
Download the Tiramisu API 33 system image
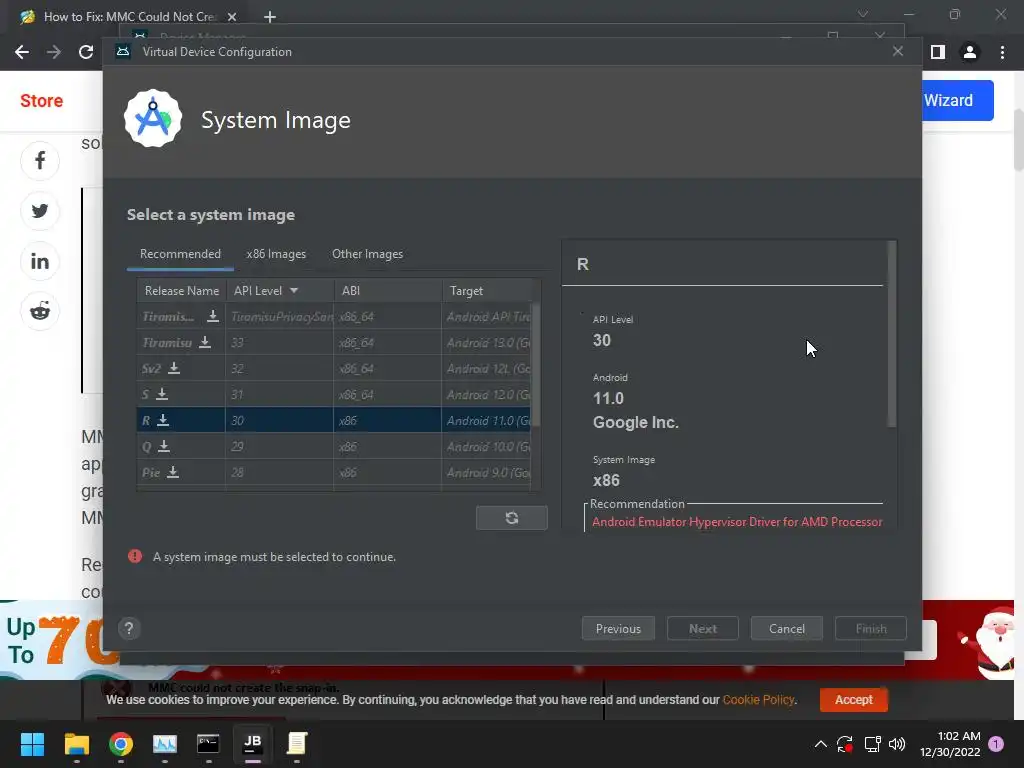click(204, 342)
